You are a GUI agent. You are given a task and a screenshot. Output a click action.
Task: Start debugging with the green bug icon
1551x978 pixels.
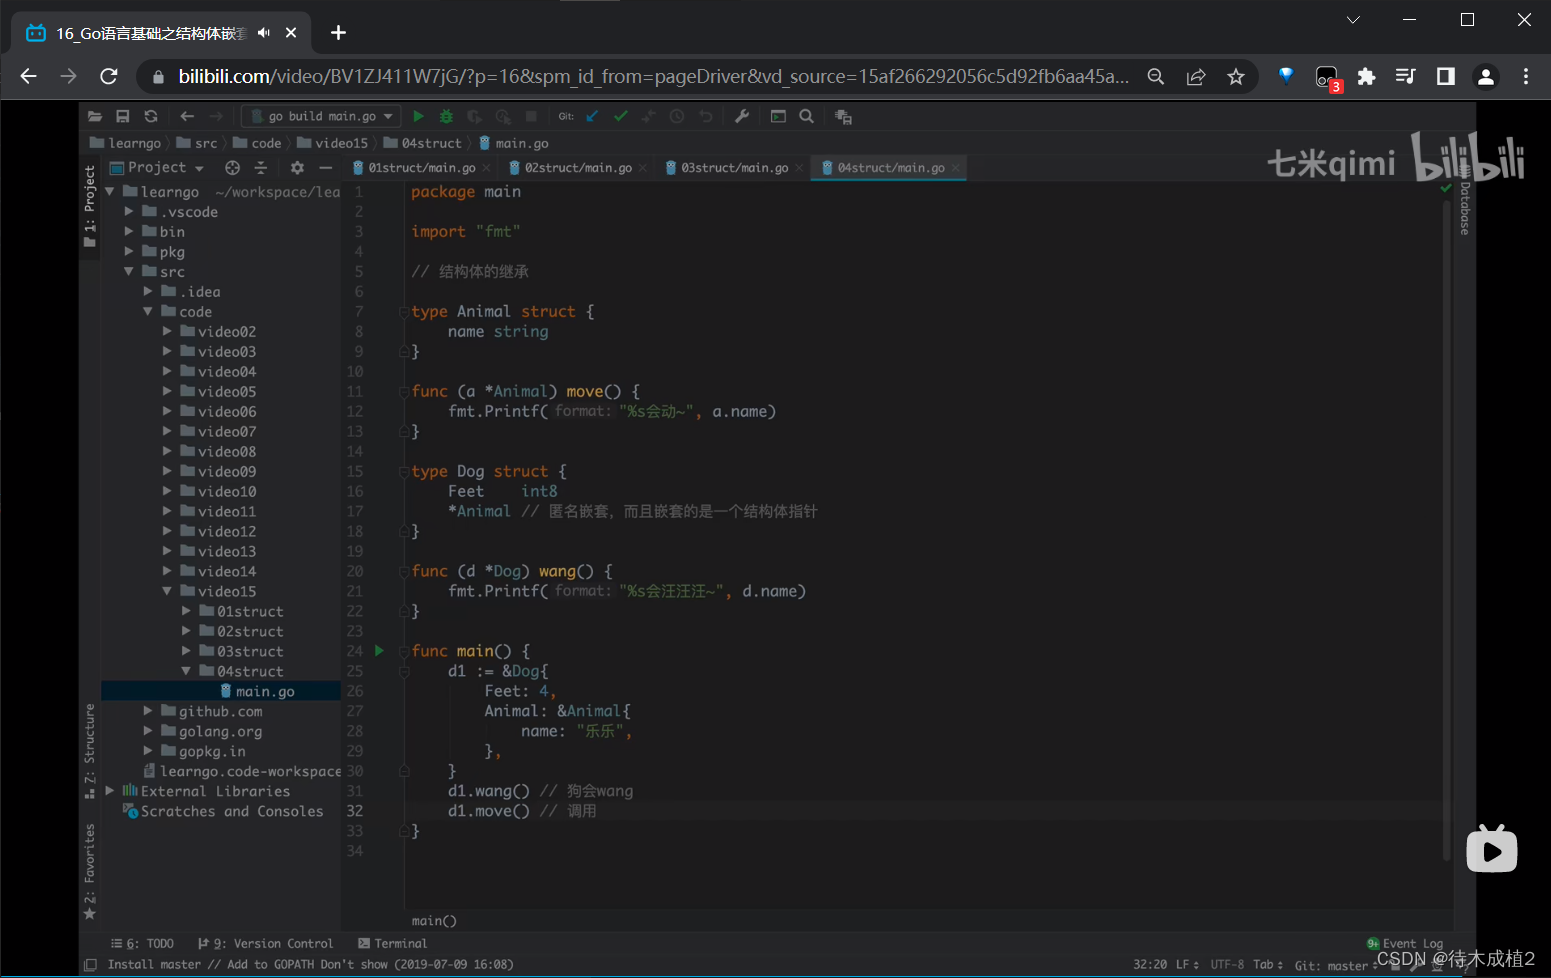(x=447, y=116)
